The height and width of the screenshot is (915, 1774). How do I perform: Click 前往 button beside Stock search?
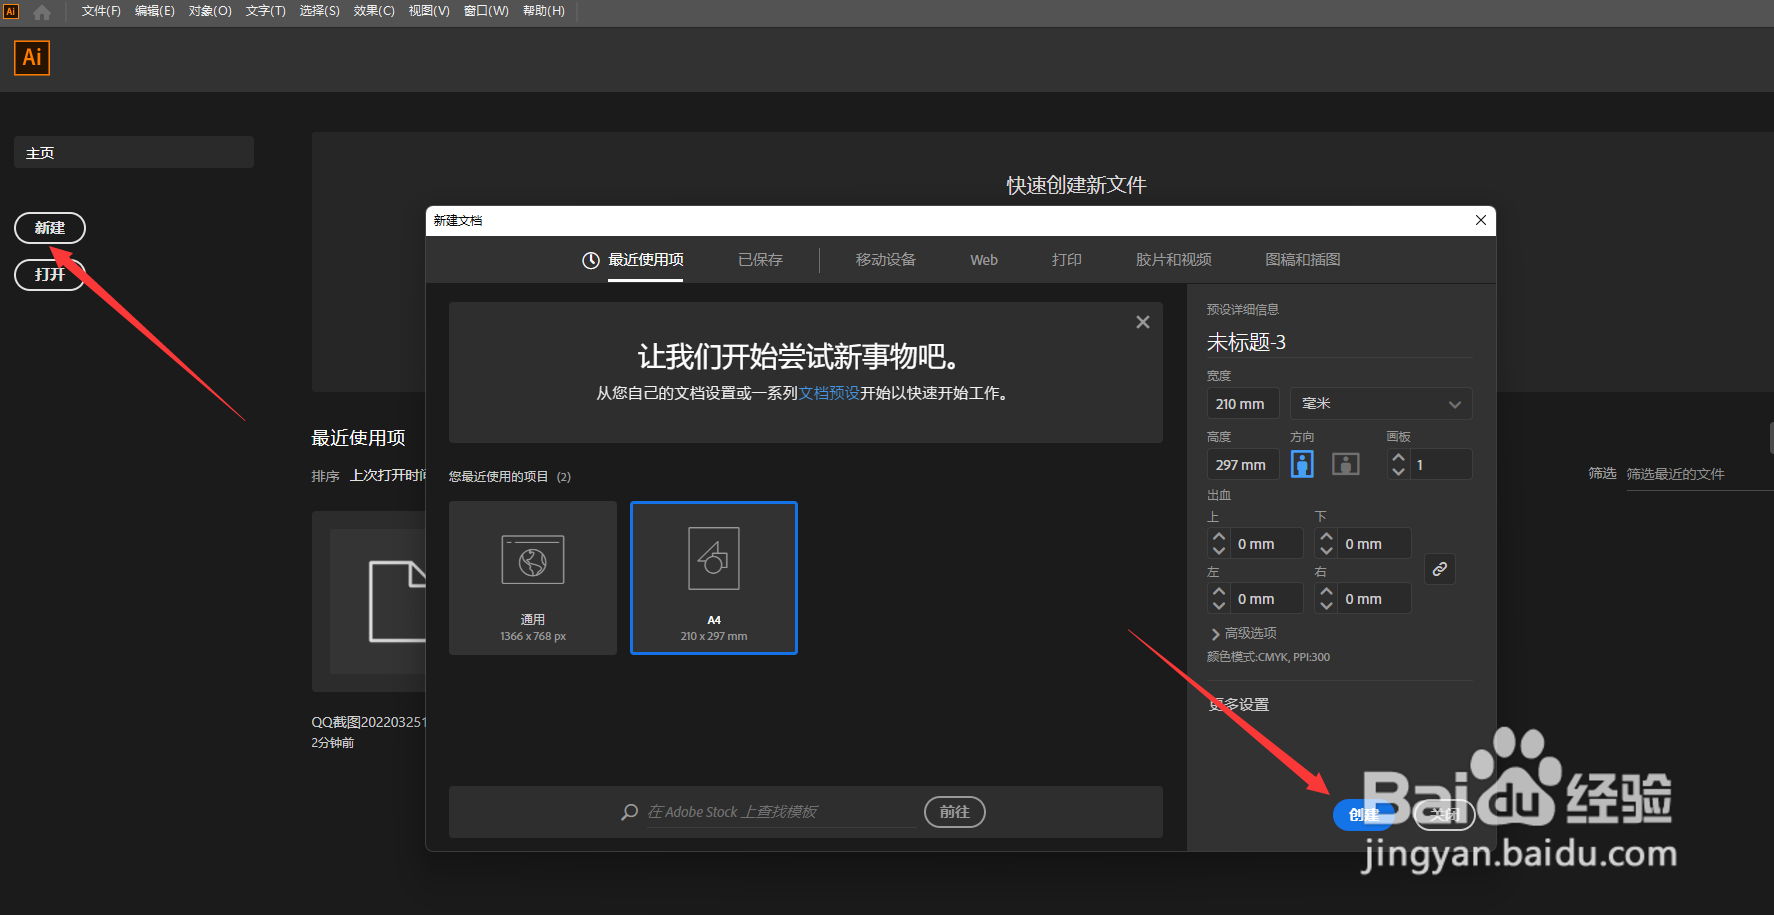click(955, 812)
